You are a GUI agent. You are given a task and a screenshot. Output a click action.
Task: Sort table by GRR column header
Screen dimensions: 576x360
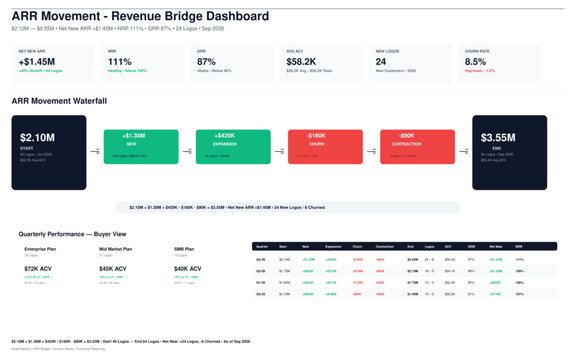471,246
